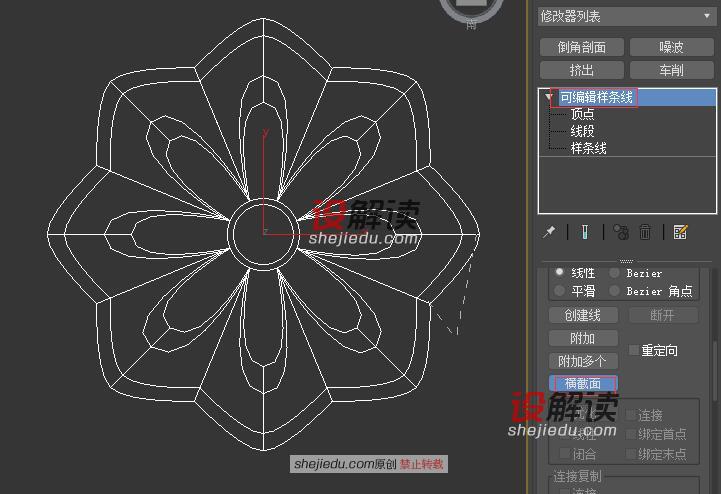Apply the 倒角剖面 modifier button

coord(582,47)
